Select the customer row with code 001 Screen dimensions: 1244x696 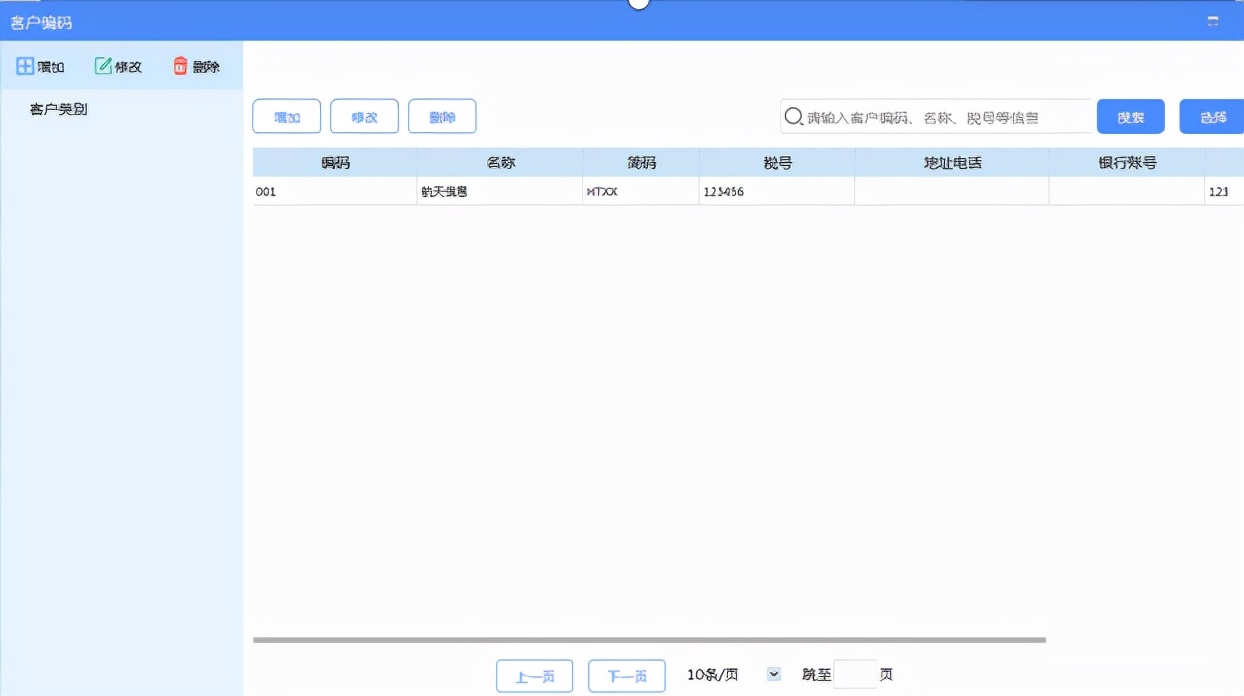click(x=500, y=190)
